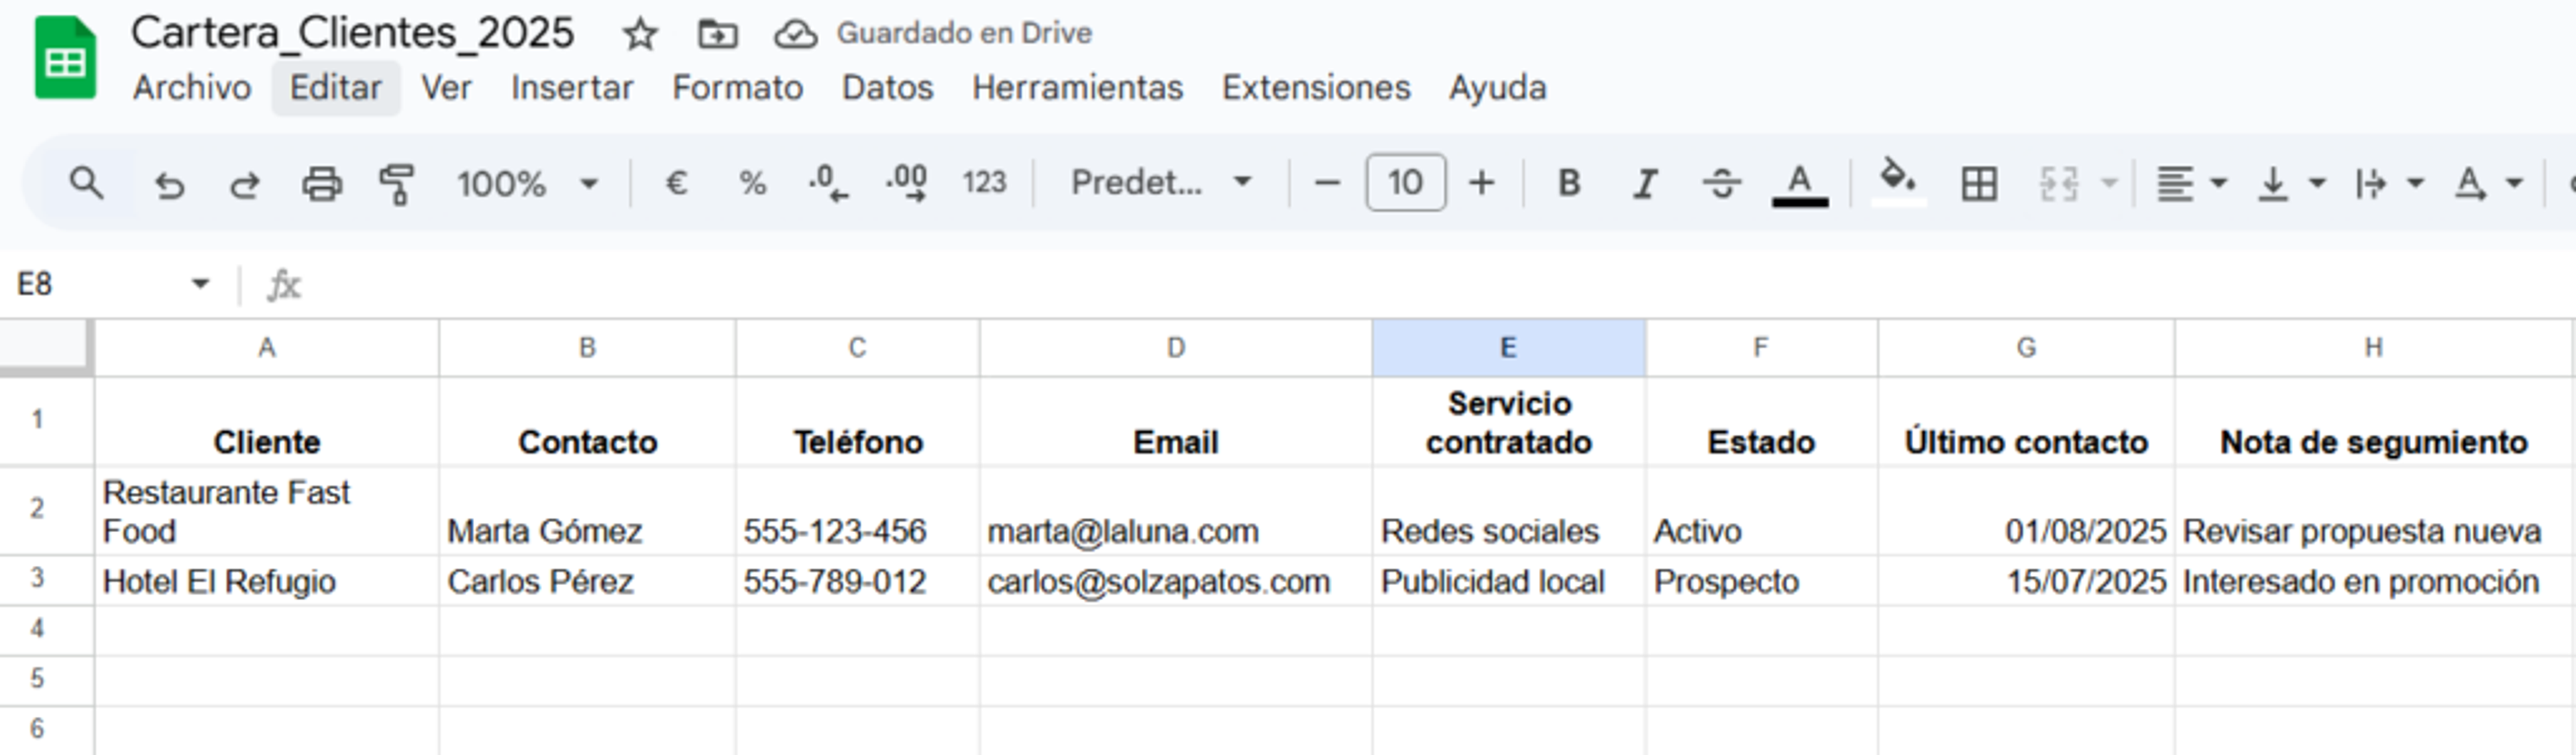
Task: Click the merge cells icon
Action: [2058, 184]
